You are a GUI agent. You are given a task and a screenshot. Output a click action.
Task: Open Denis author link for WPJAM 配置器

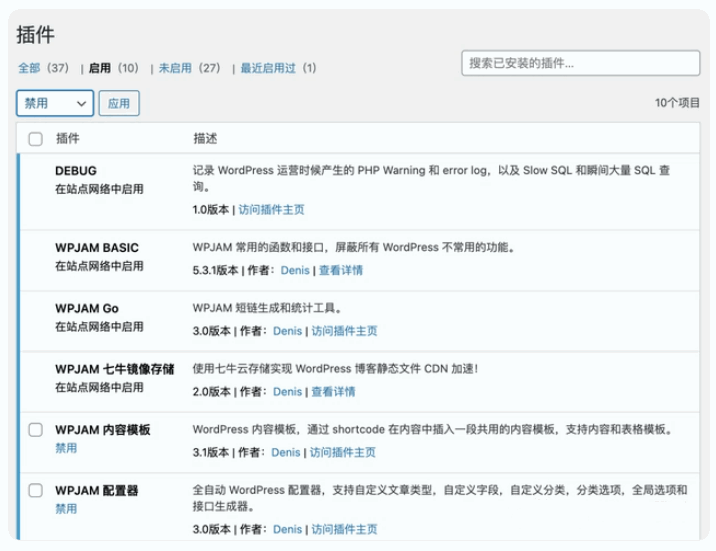(x=288, y=530)
